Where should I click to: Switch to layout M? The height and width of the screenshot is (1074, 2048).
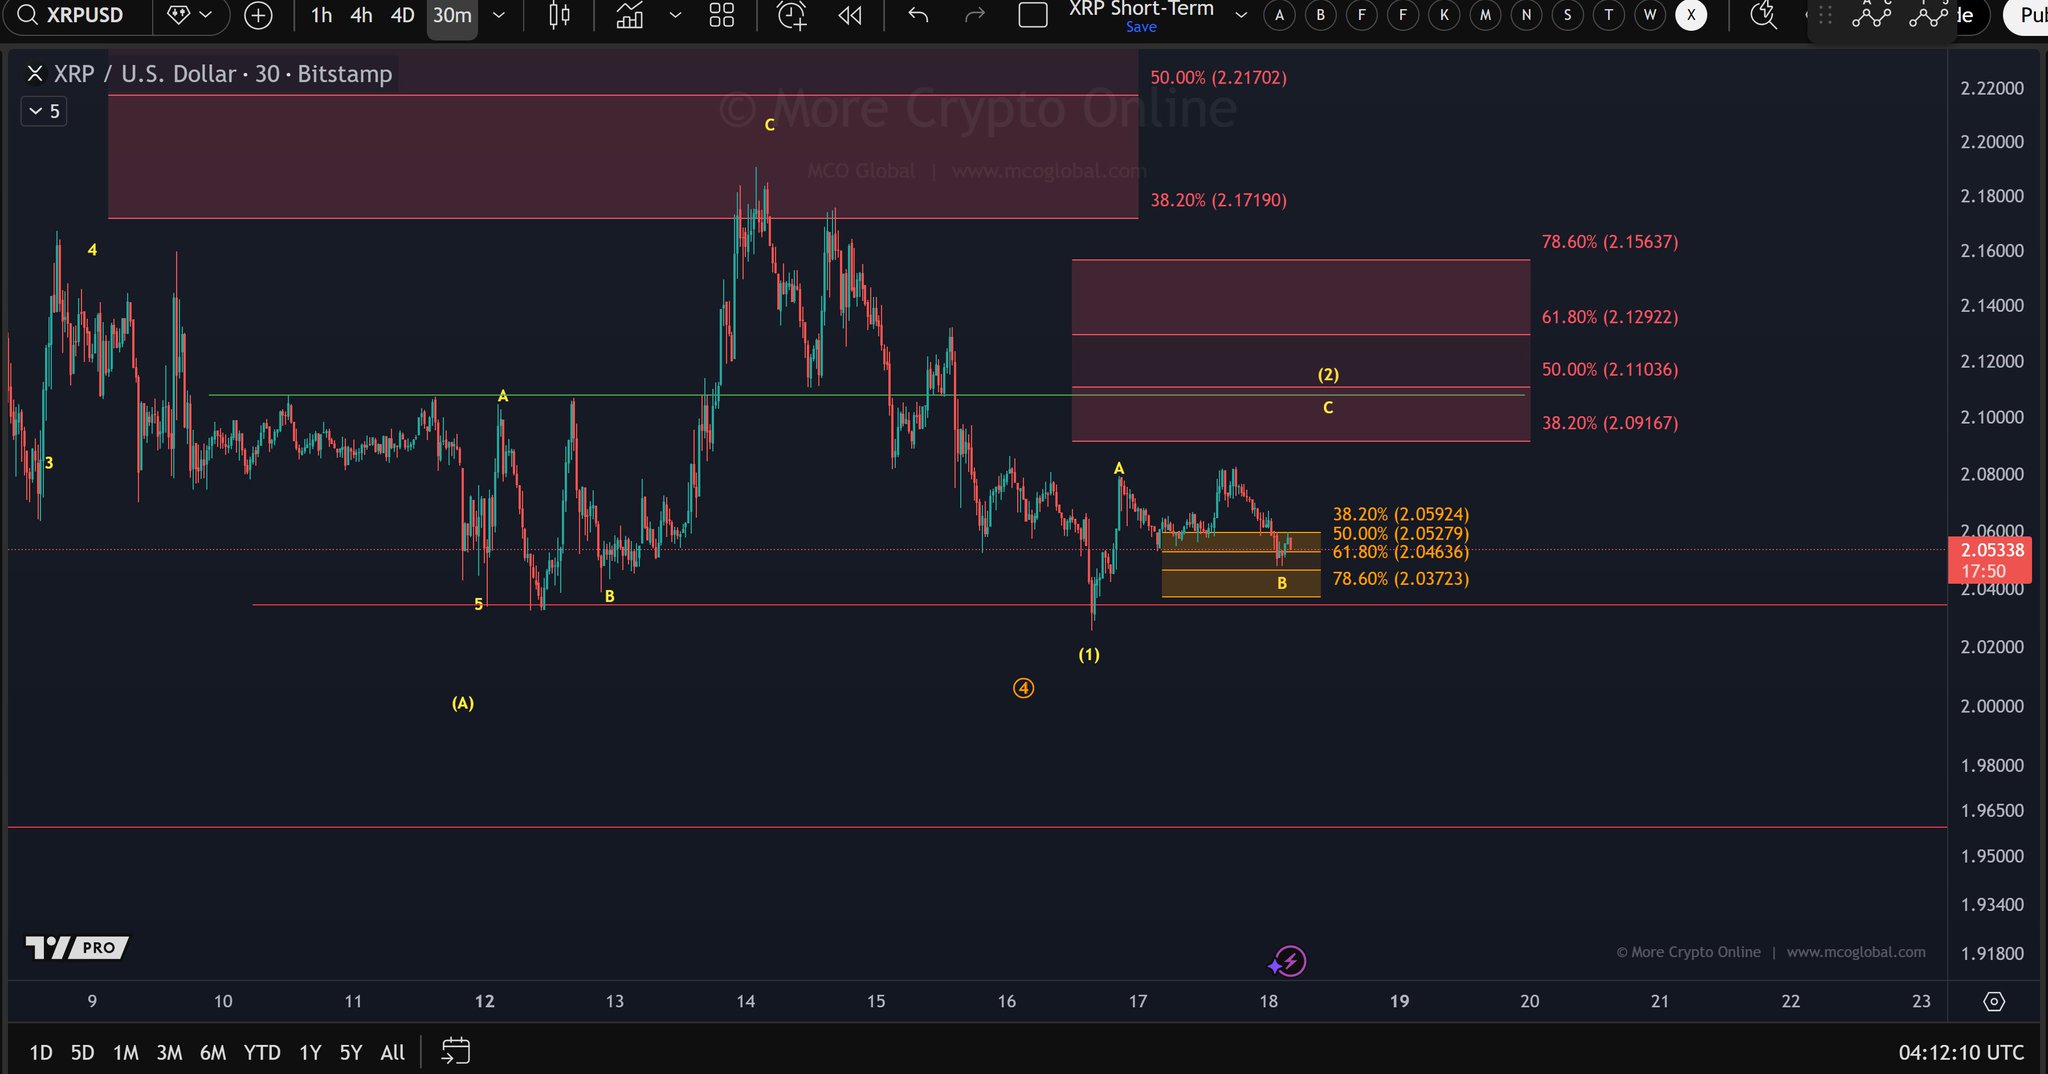click(x=1486, y=15)
